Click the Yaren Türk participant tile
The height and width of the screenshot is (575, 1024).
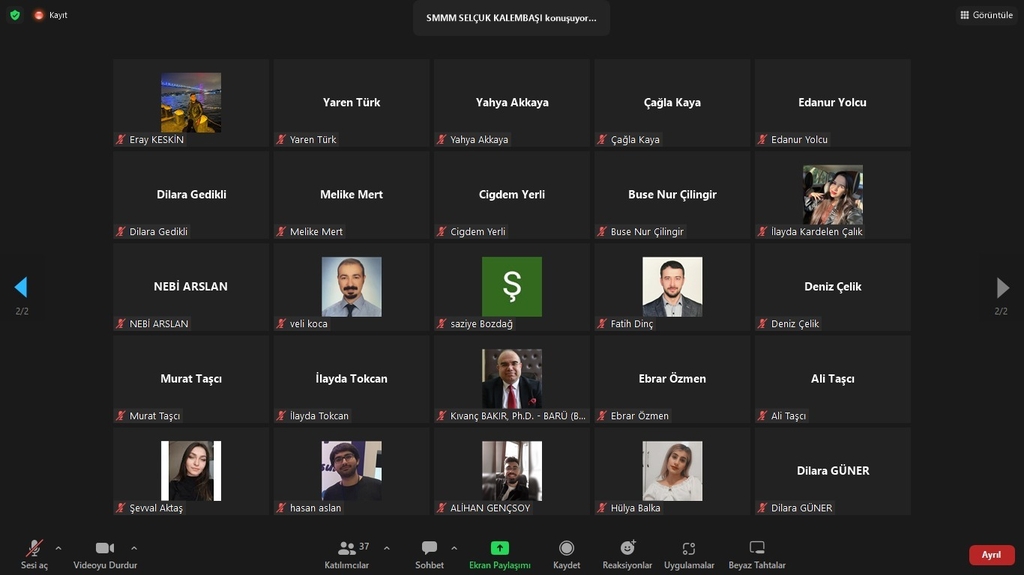click(351, 103)
